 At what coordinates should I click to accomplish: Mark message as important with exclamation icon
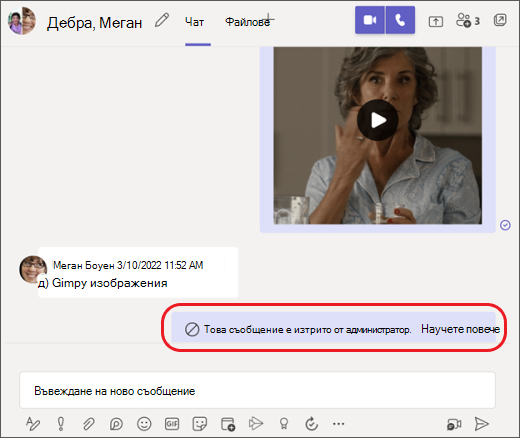(x=61, y=424)
